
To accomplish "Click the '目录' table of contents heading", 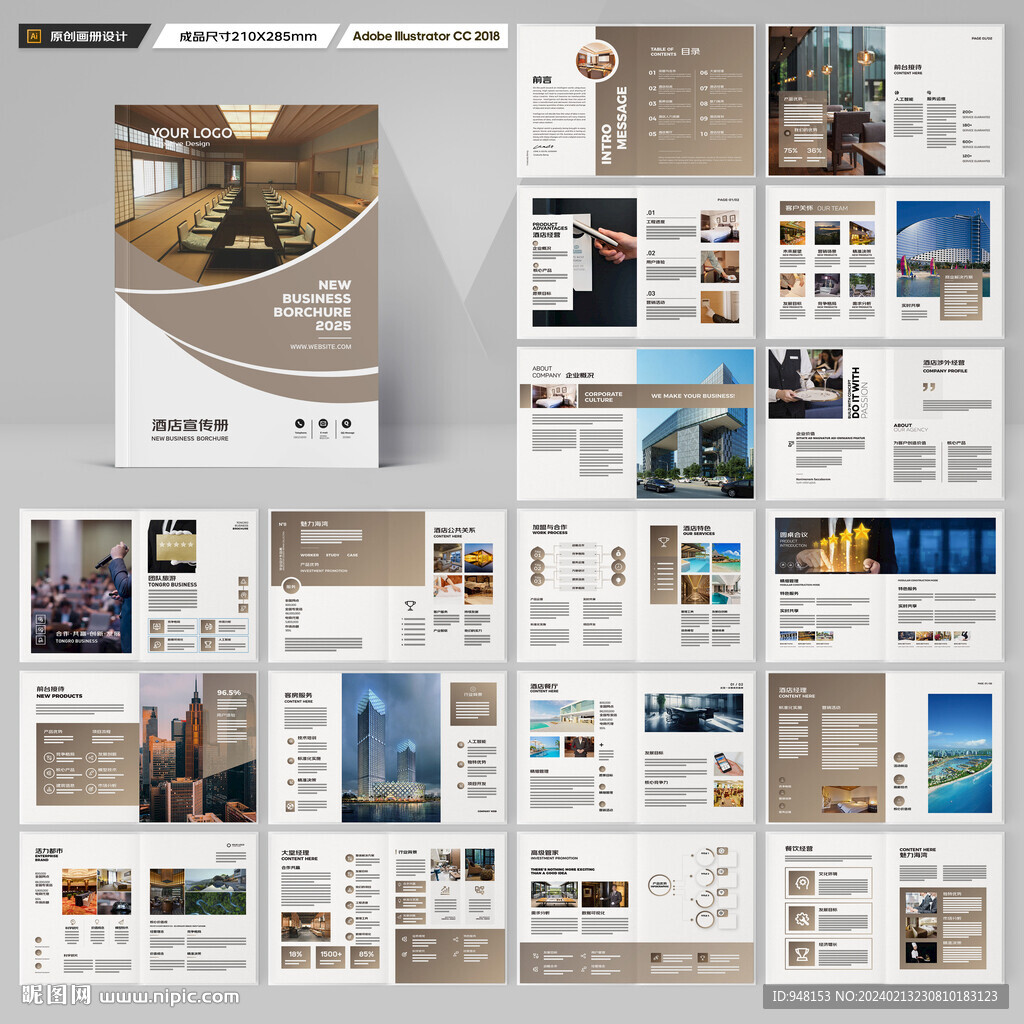I will [690, 51].
